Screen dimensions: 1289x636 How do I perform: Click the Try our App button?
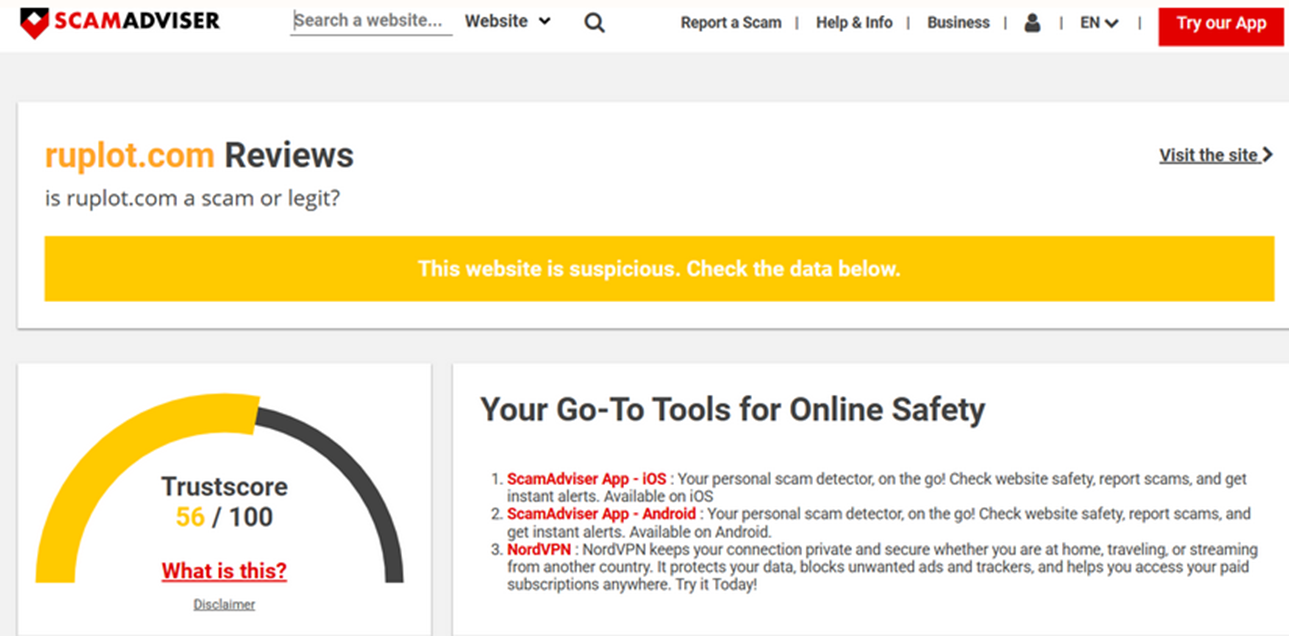click(1221, 26)
